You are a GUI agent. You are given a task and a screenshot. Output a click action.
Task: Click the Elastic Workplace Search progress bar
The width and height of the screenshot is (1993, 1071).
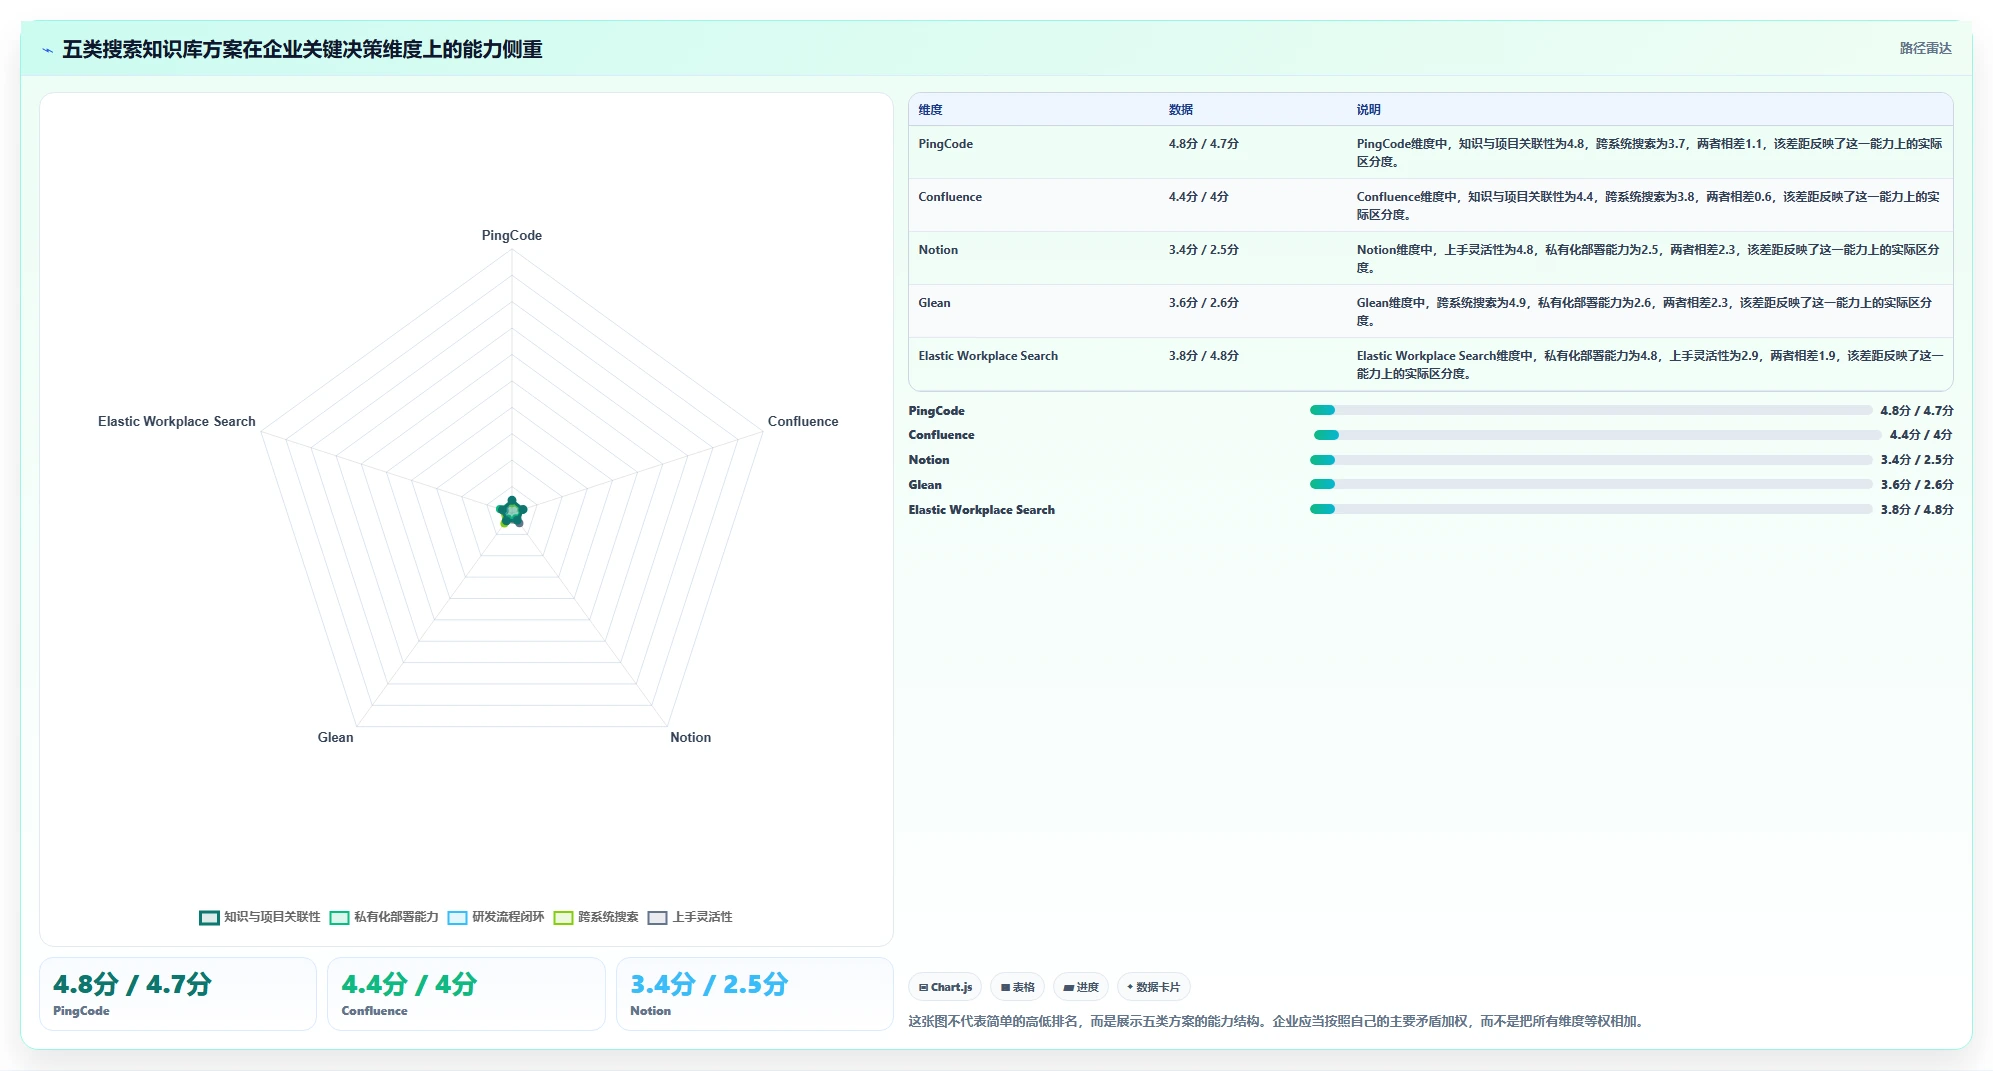point(1590,509)
